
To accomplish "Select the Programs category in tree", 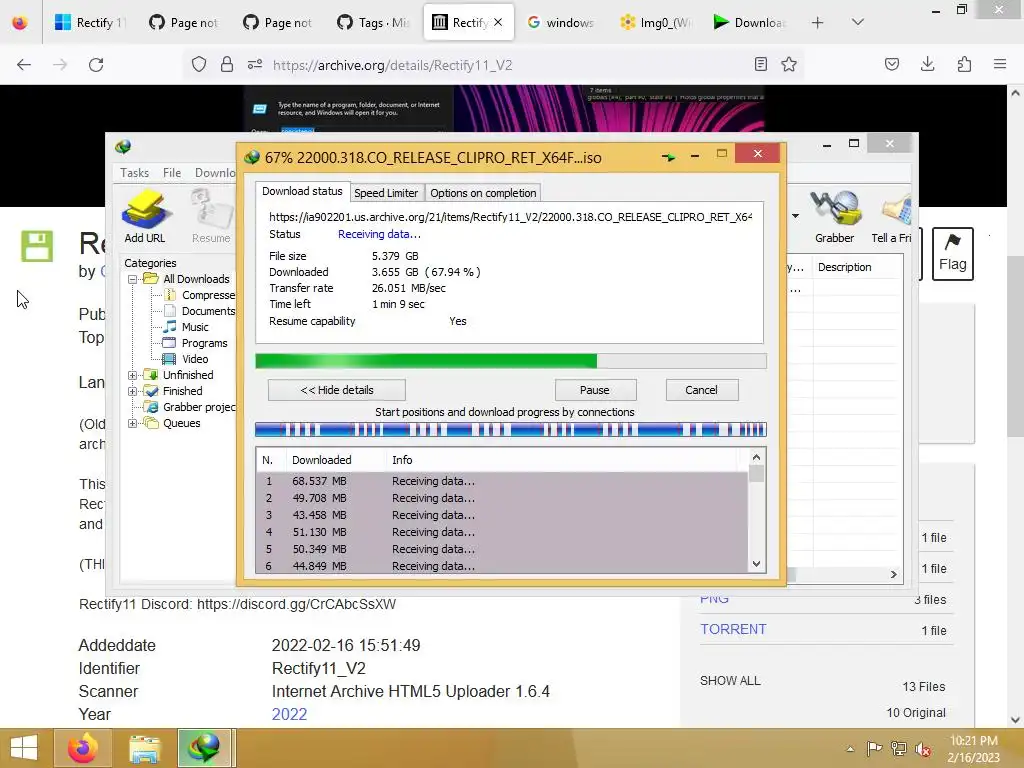I will 195,344.
